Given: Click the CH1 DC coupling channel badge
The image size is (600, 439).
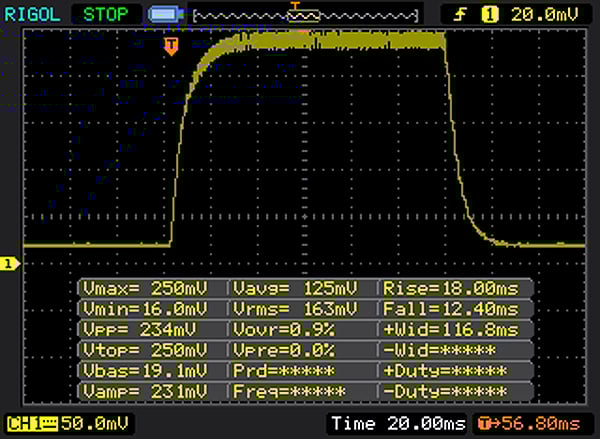Looking at the screenshot, I should pyautogui.click(x=32, y=424).
